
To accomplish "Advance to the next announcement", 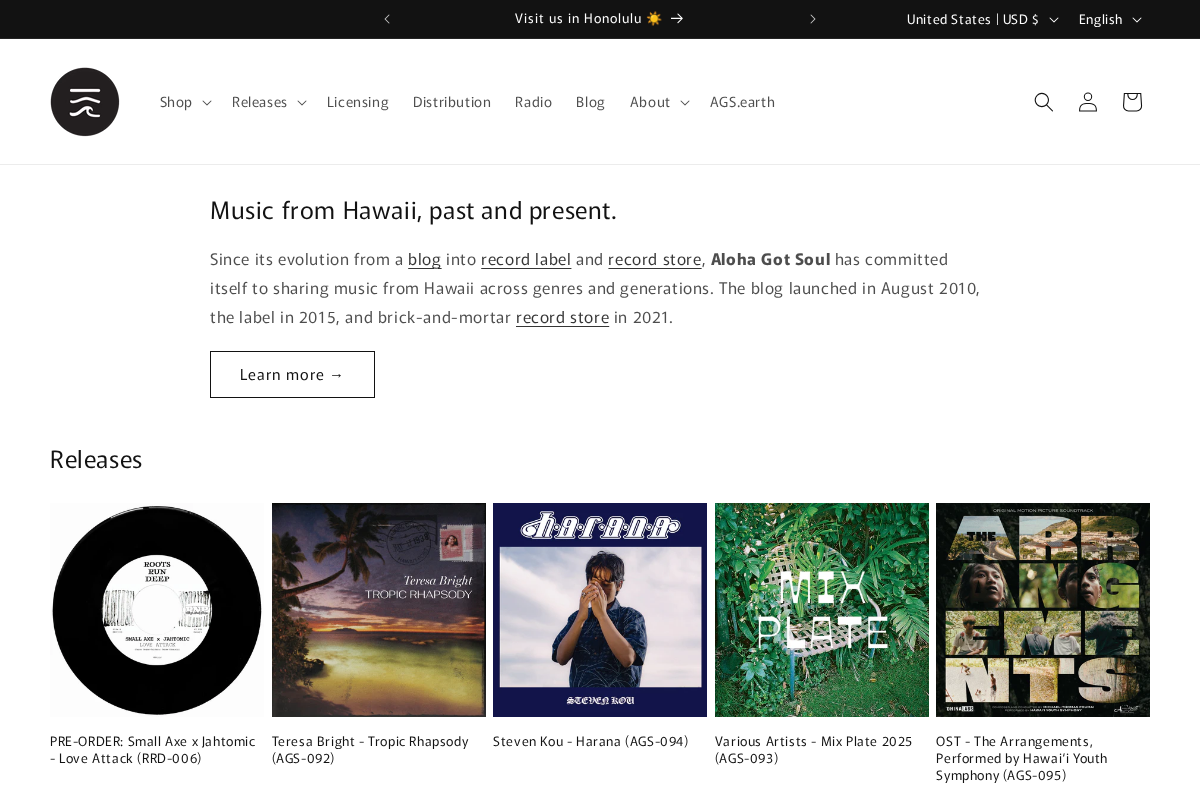I will [x=811, y=18].
